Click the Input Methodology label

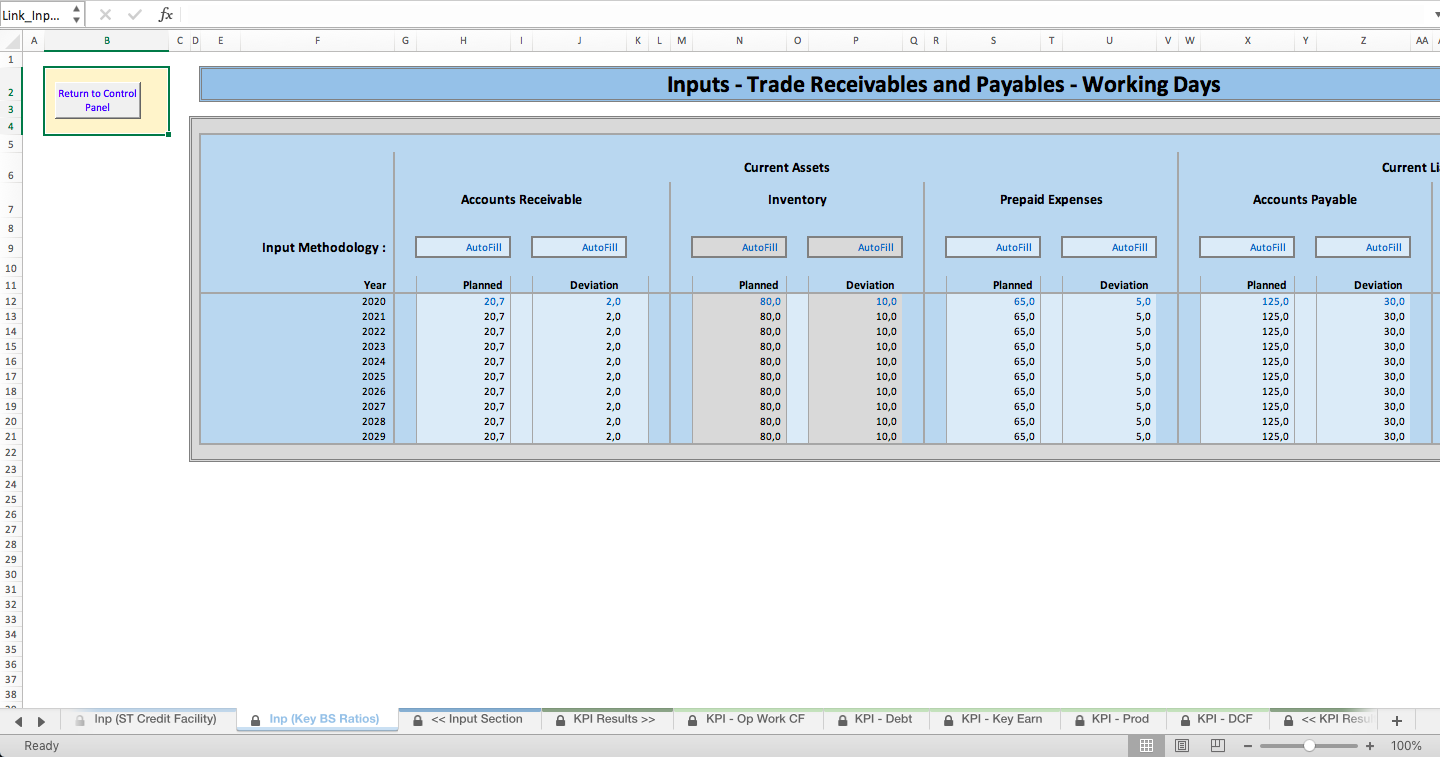tap(324, 247)
